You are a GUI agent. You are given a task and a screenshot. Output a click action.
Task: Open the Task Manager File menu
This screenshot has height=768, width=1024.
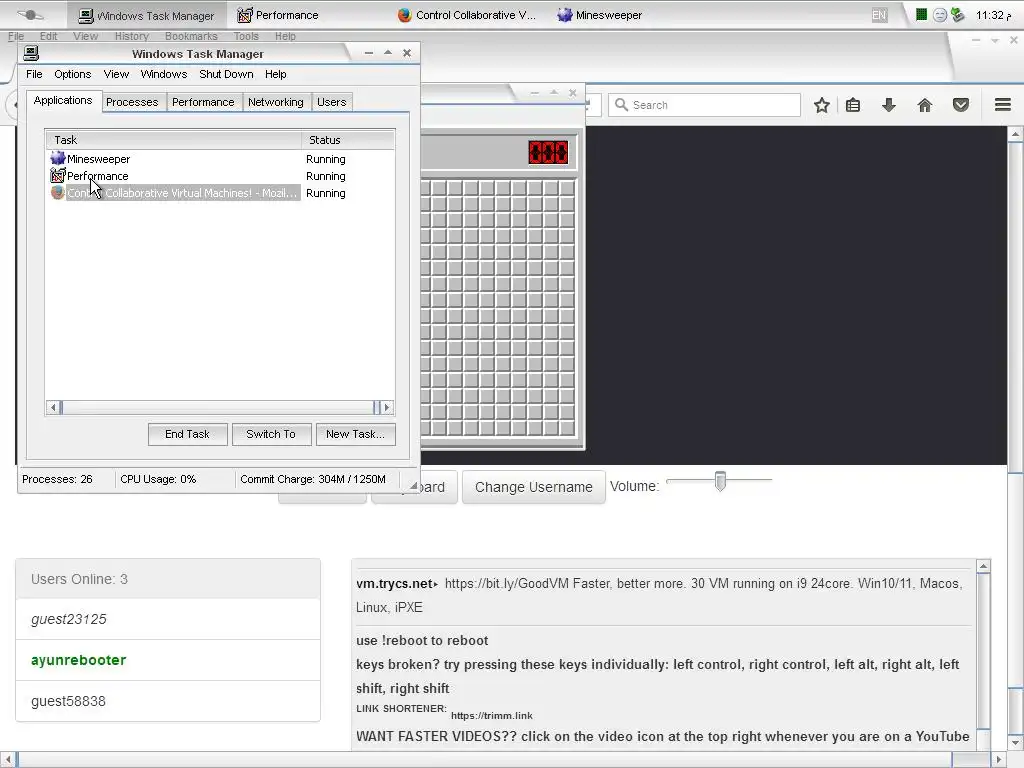click(34, 74)
